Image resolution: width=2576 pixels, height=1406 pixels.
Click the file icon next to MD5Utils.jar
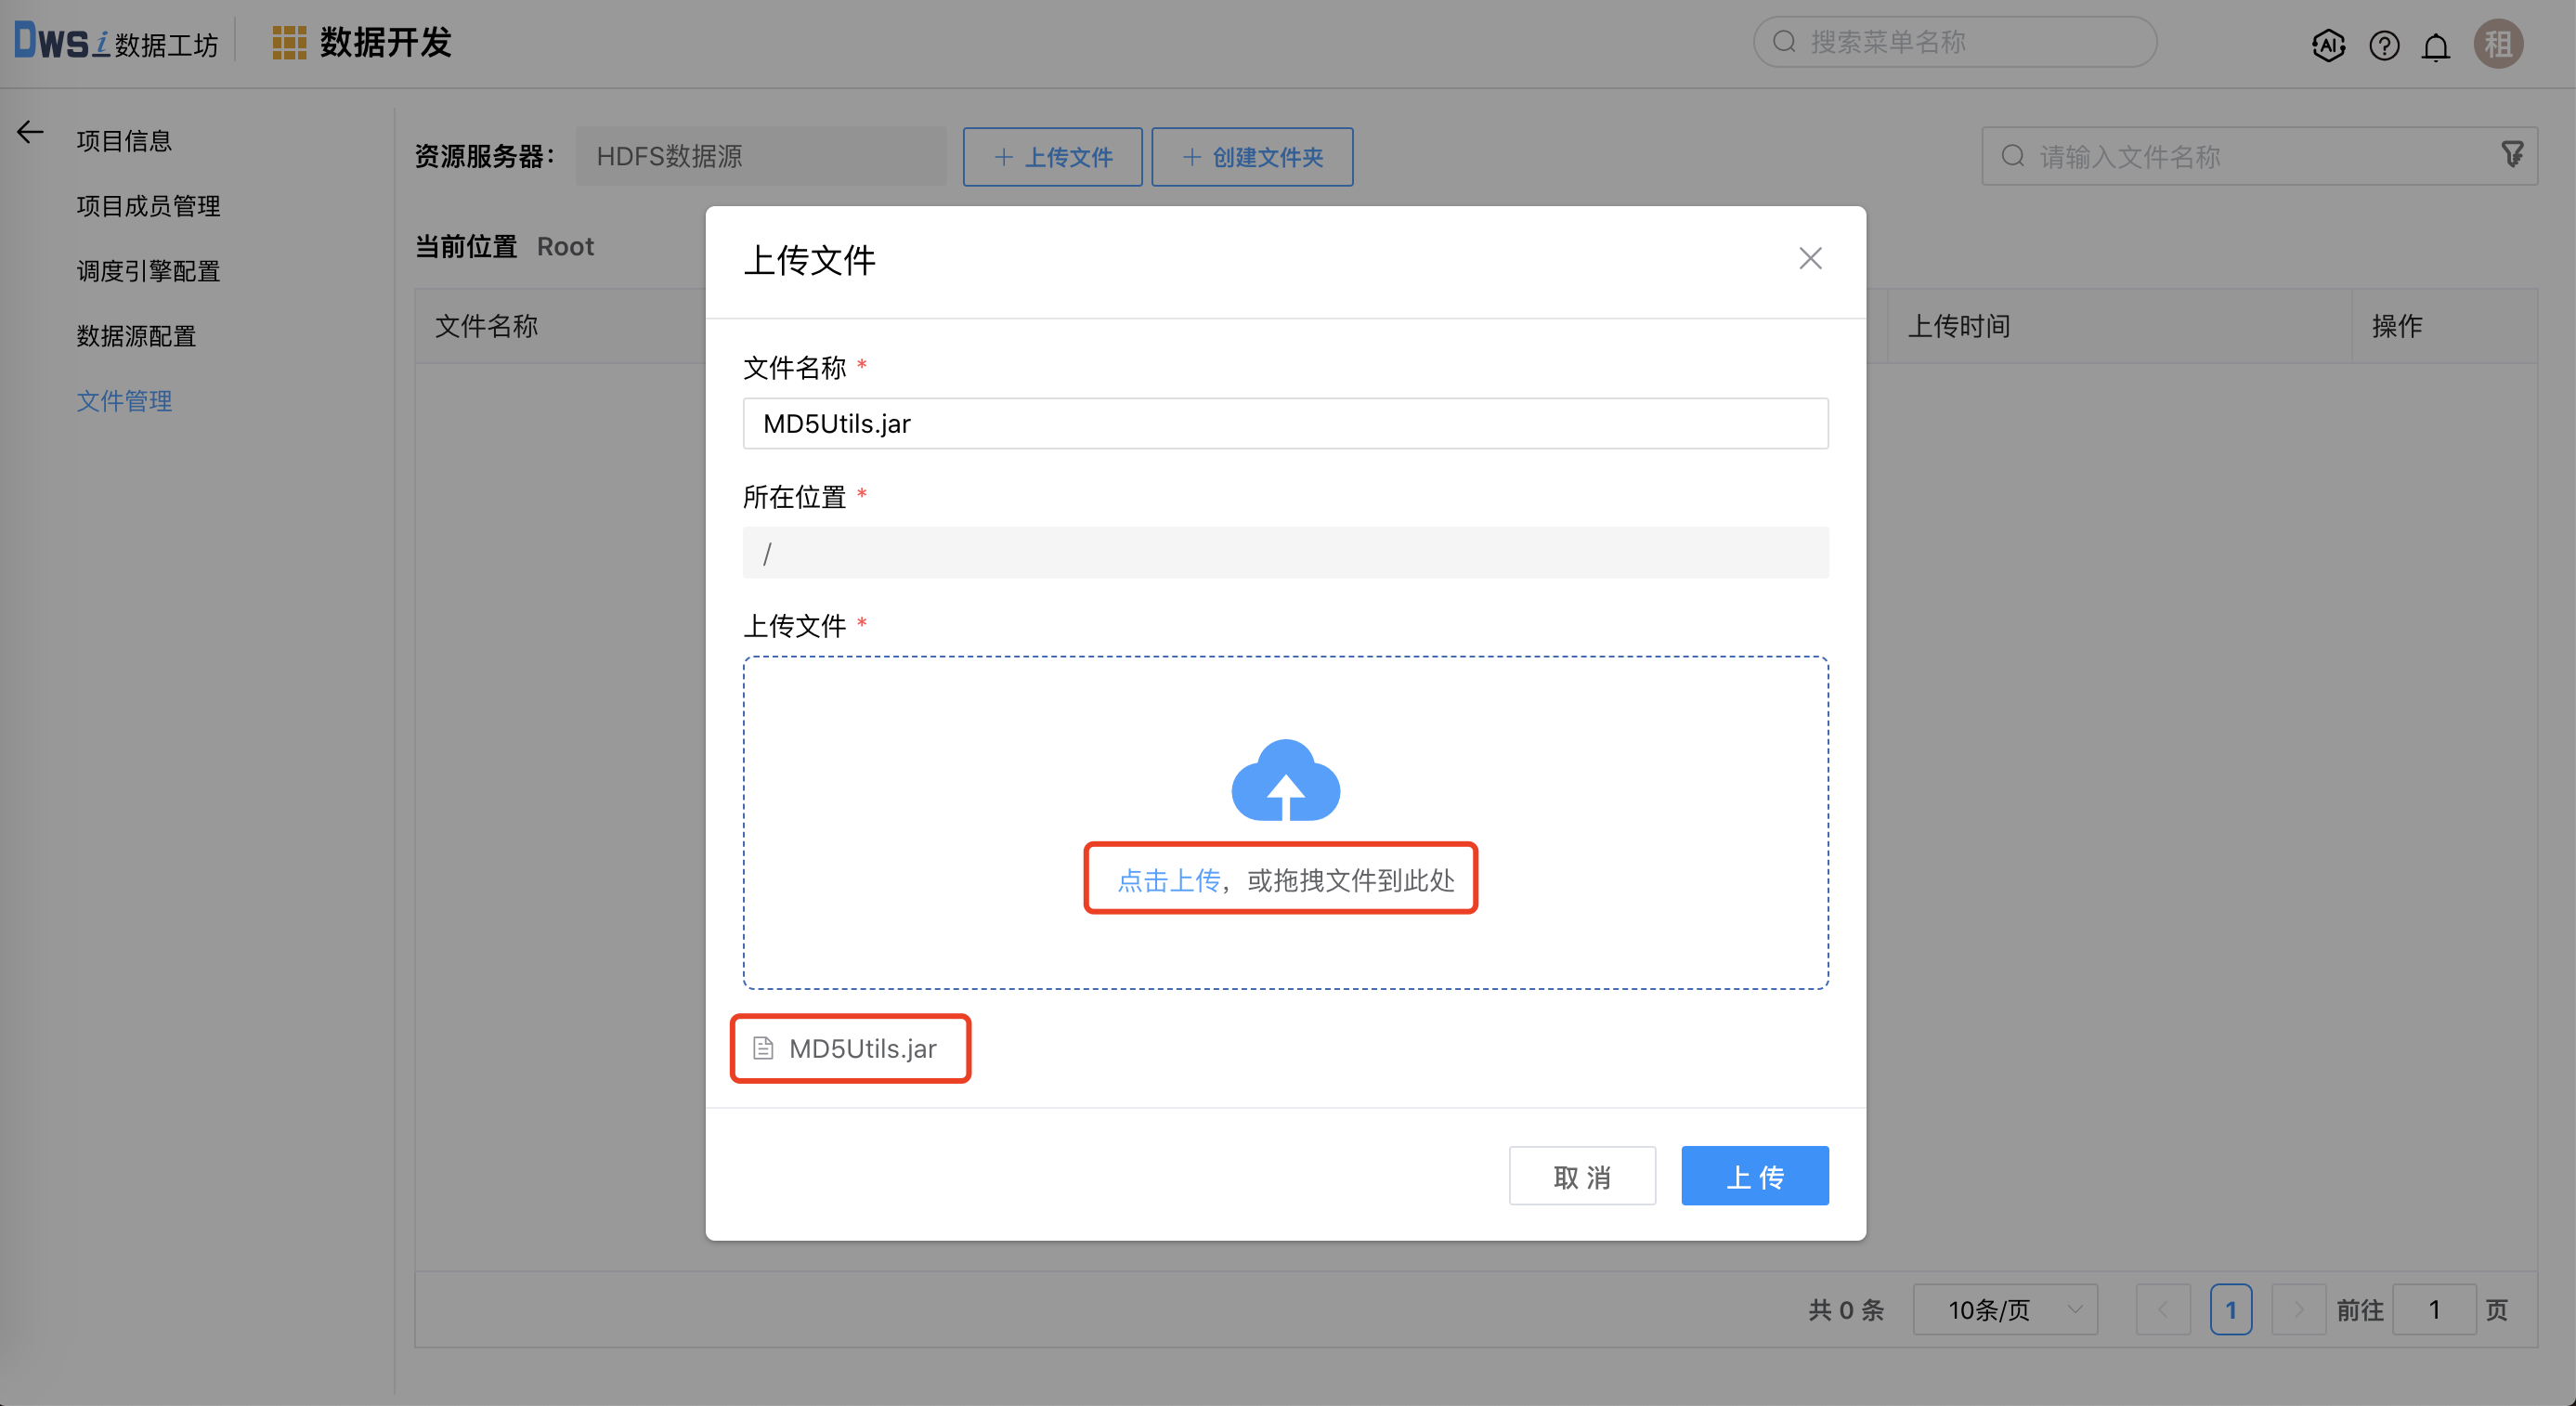click(x=763, y=1047)
